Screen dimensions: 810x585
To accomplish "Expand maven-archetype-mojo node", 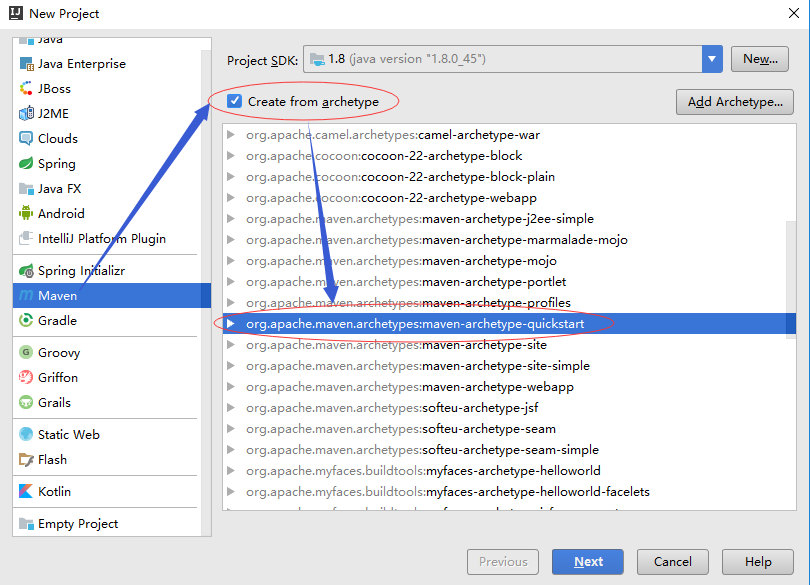I will pyautogui.click(x=231, y=260).
